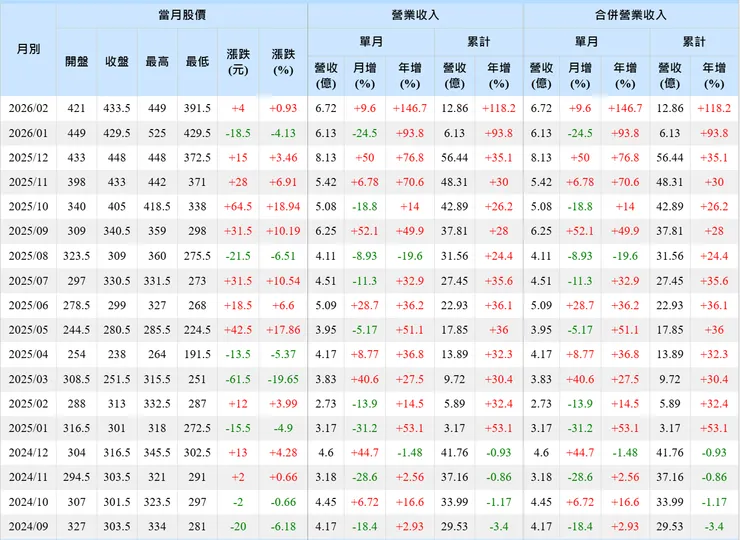Click low price 372.5 in 2025/12 row

pos(197,157)
